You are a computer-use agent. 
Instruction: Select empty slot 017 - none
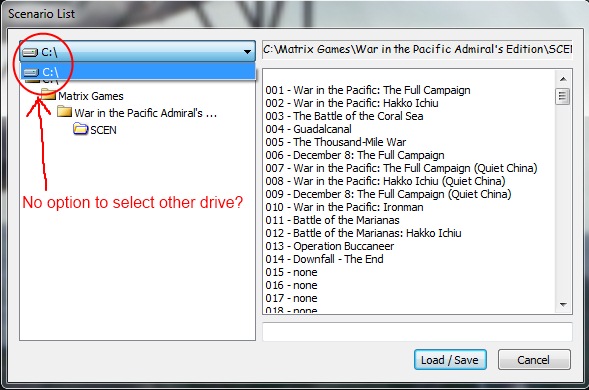[x=291, y=298]
